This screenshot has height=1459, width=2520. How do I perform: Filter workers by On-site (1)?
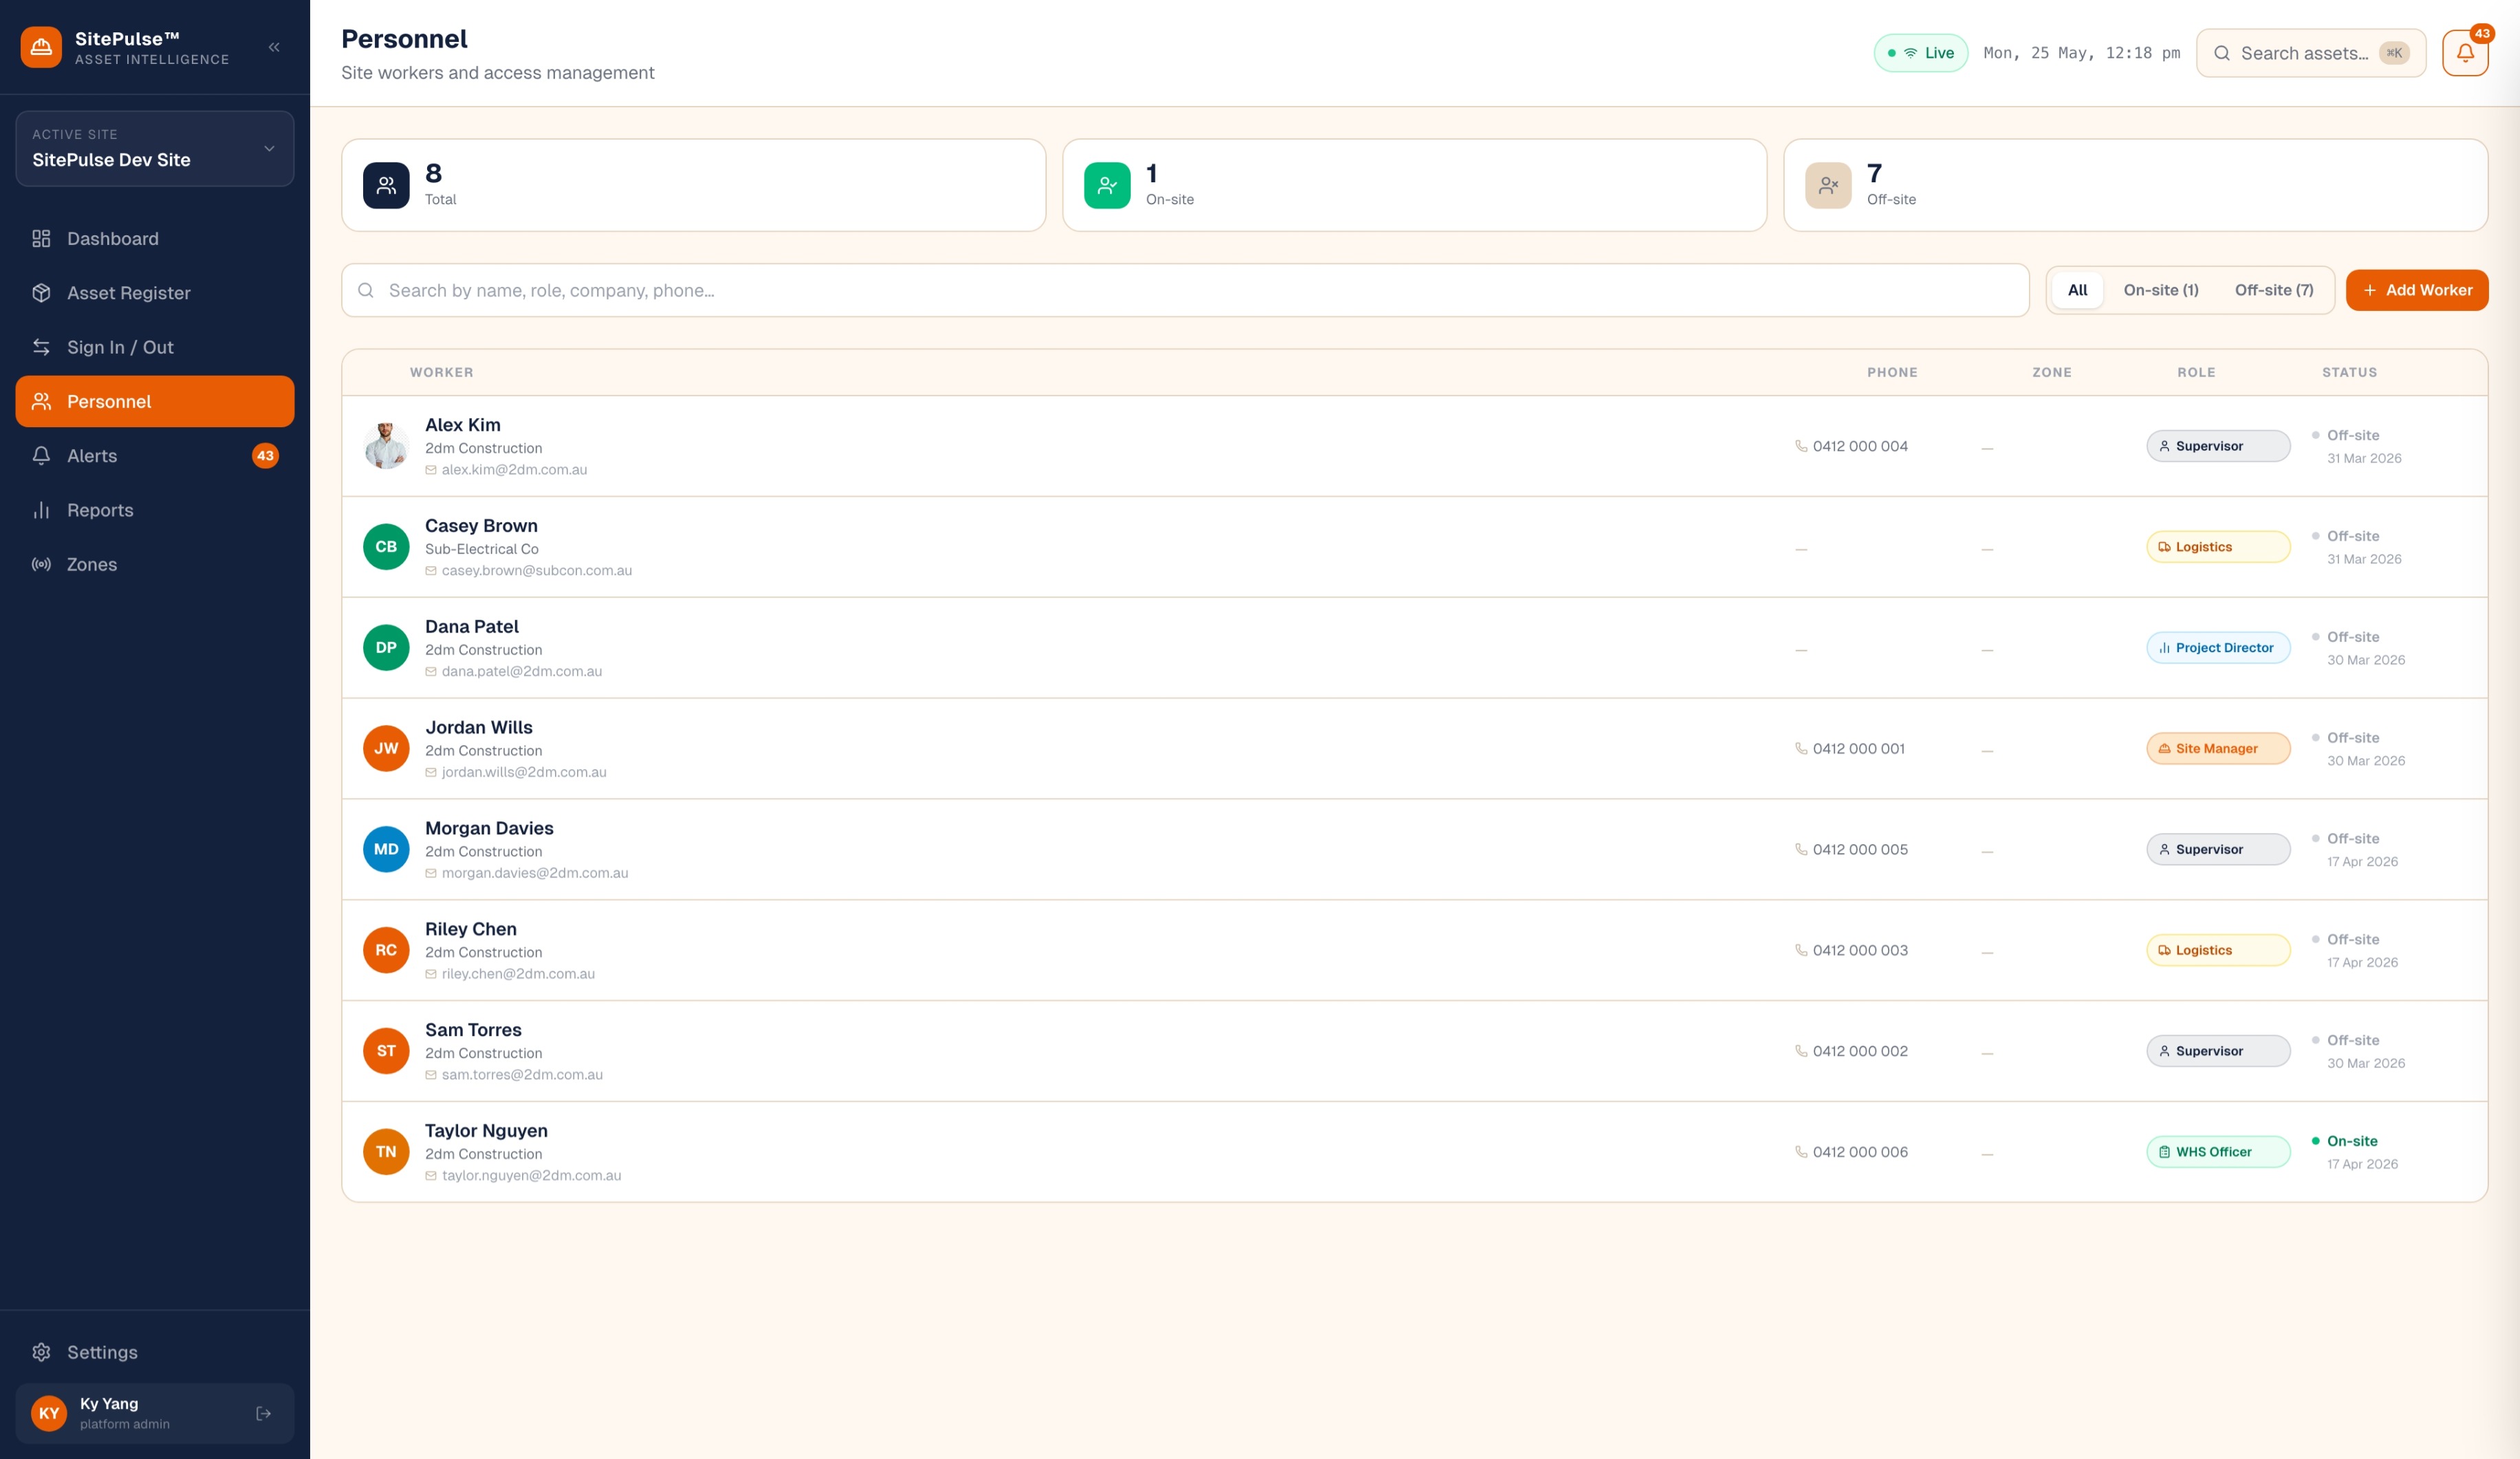2161,290
